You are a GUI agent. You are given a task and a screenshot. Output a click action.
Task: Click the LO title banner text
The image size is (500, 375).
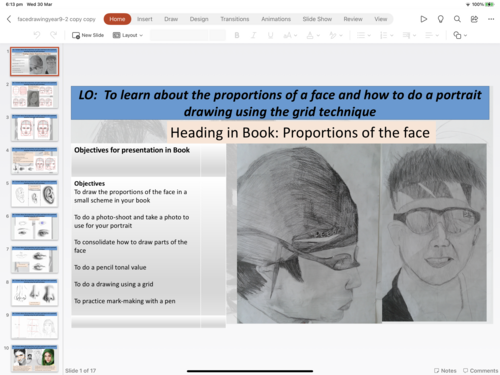coord(280,103)
